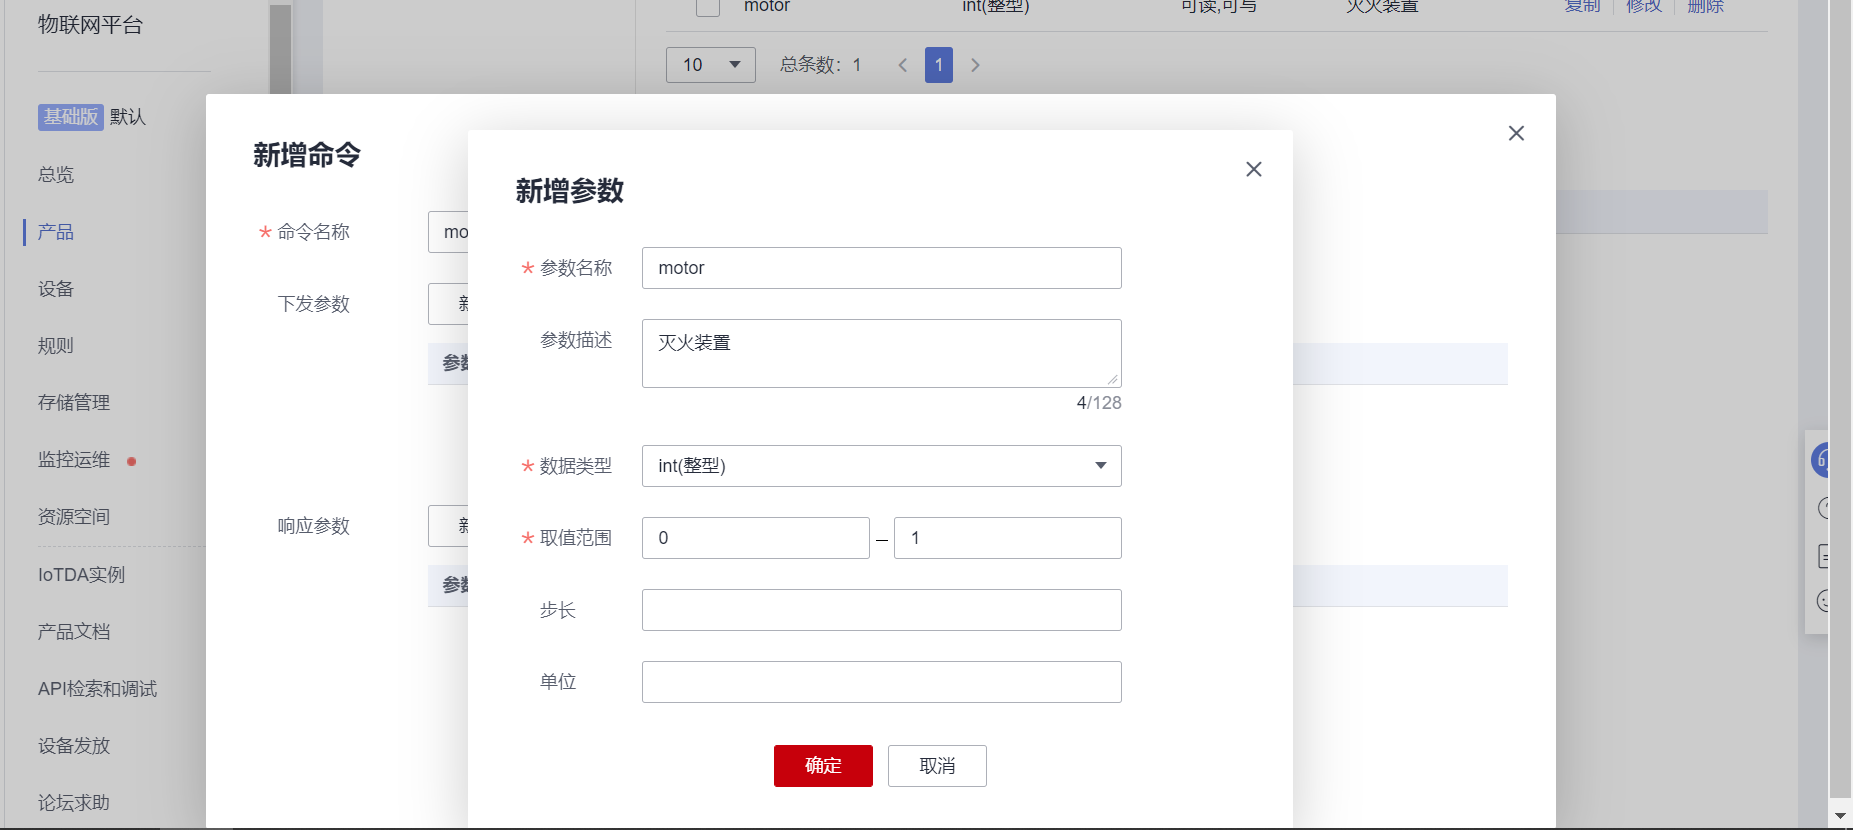This screenshot has width=1853, height=830.
Task: Click 删除 link in motor row
Action: coord(1705,6)
